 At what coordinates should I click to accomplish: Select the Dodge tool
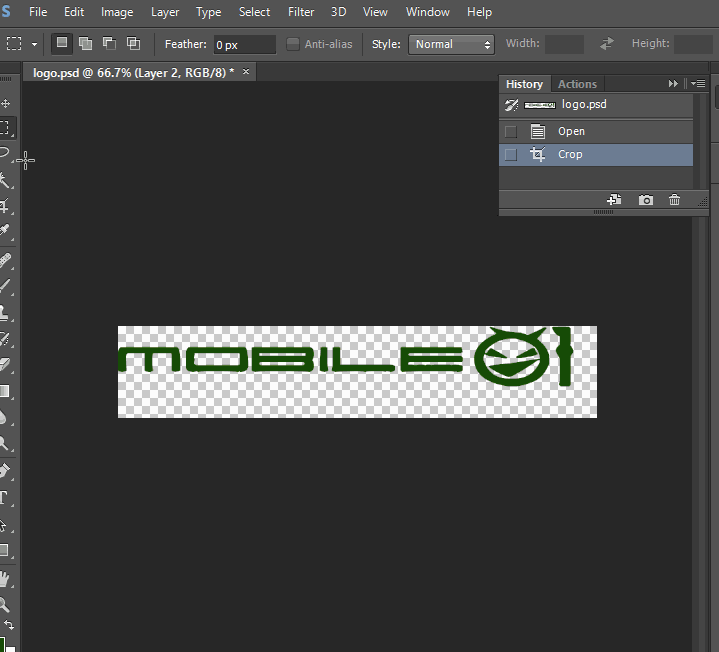(x=5, y=443)
